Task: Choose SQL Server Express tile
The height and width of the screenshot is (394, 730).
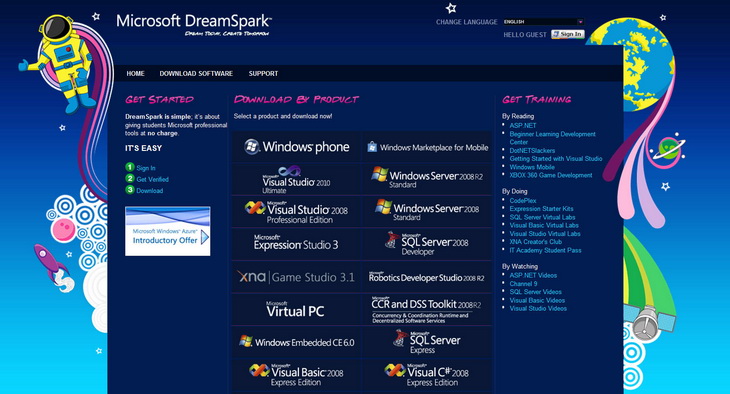Action: (x=427, y=342)
